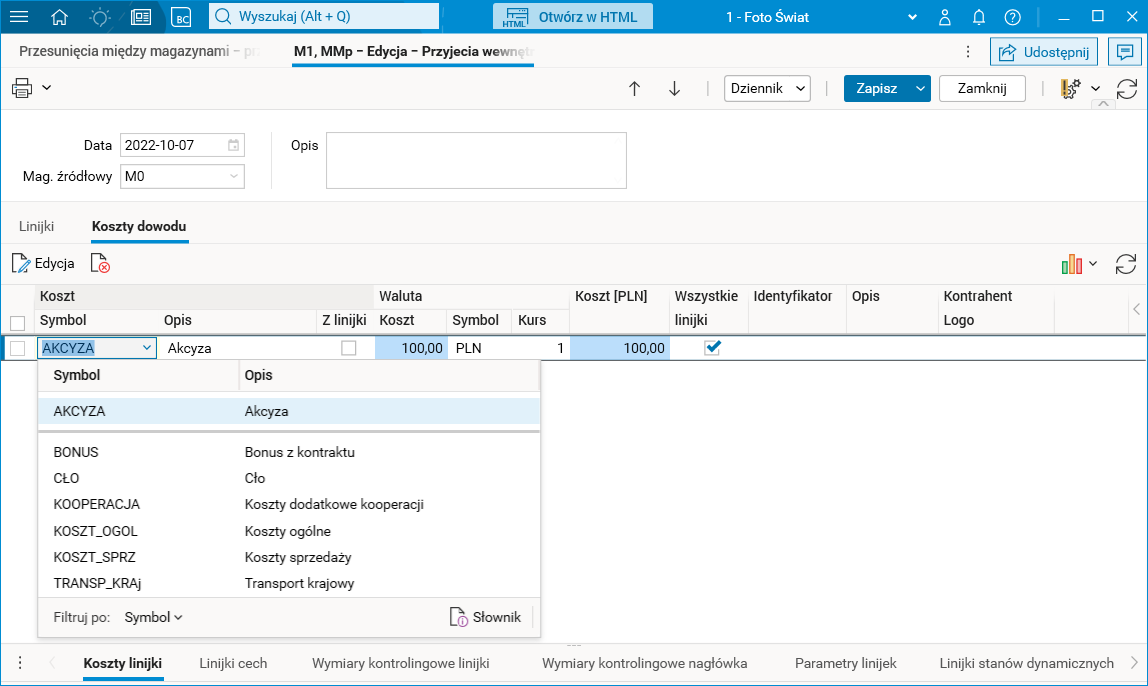Click the user profile icon
This screenshot has width=1148, height=686.
pos(944,17)
